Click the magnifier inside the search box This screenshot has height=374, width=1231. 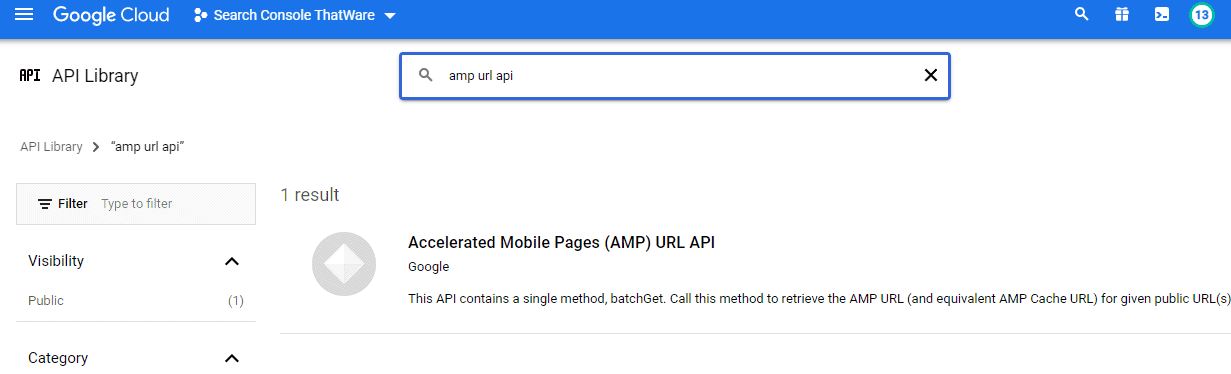[x=425, y=76]
